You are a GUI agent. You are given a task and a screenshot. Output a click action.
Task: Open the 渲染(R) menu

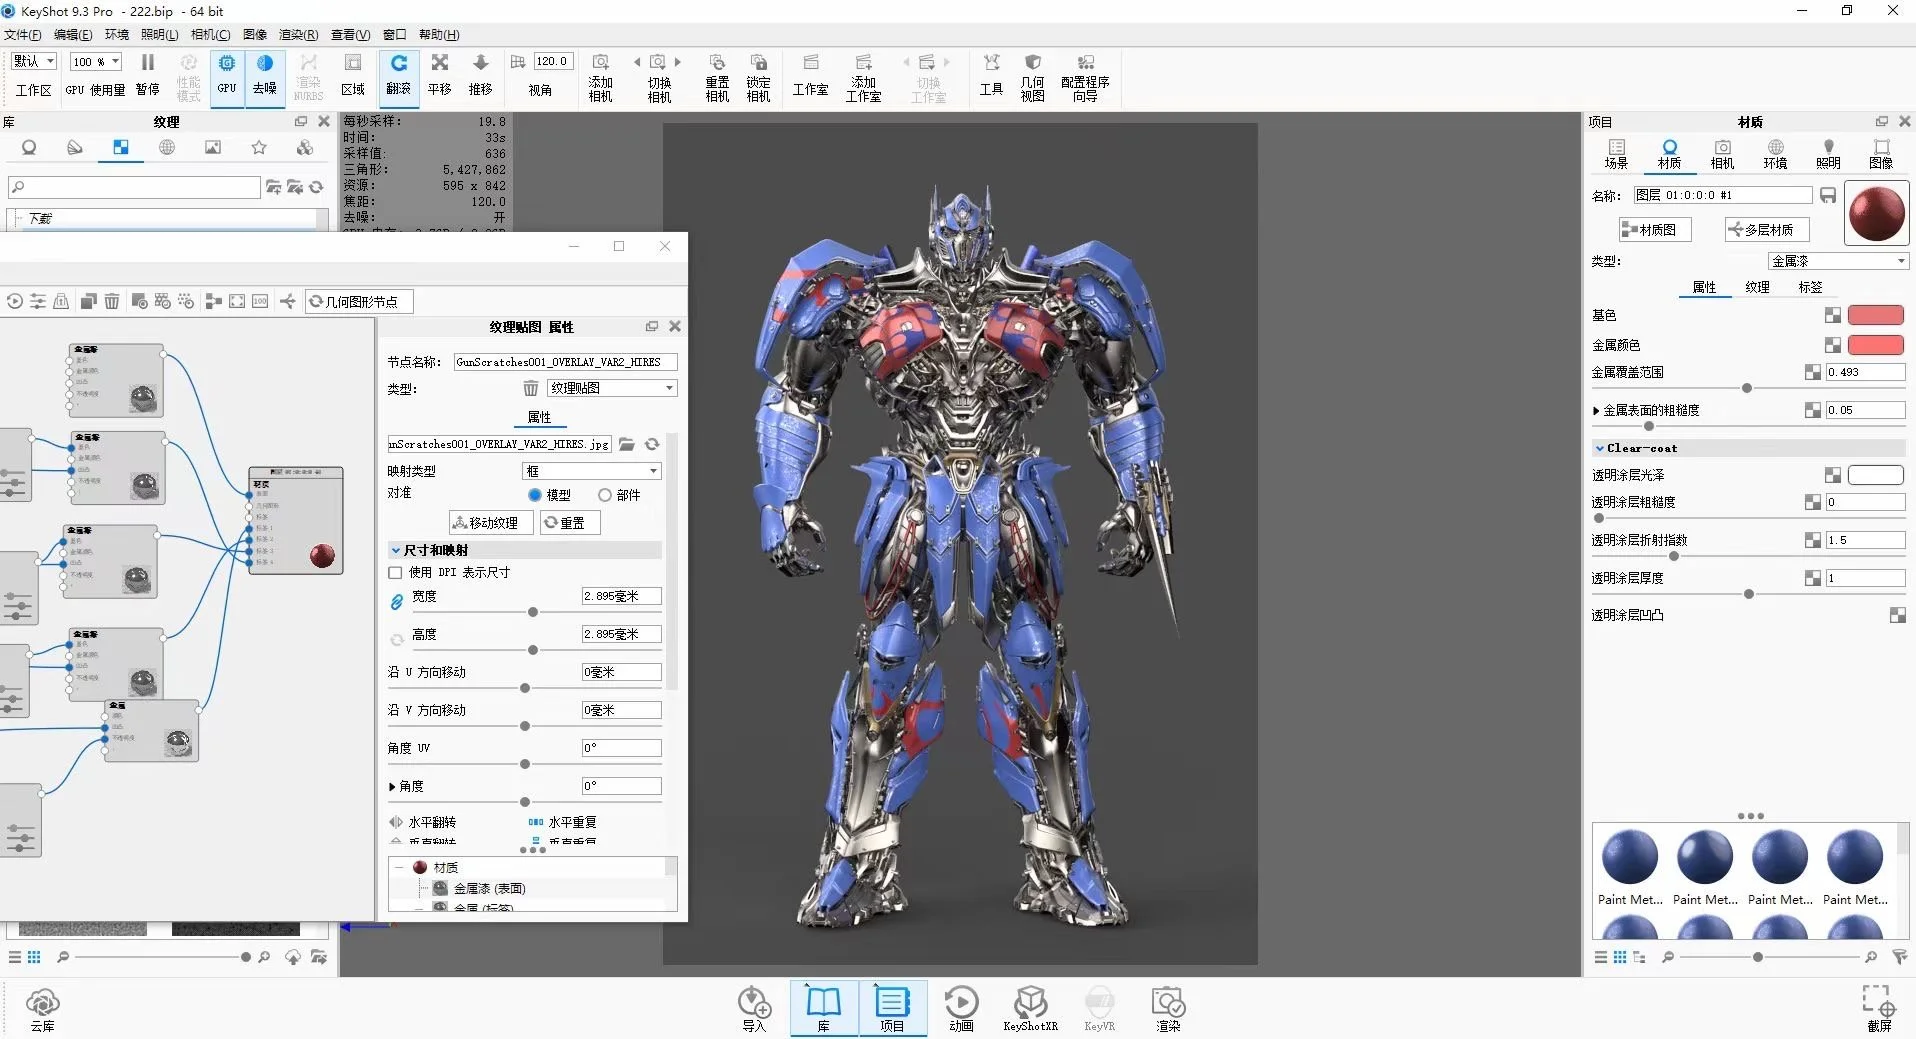click(x=298, y=34)
